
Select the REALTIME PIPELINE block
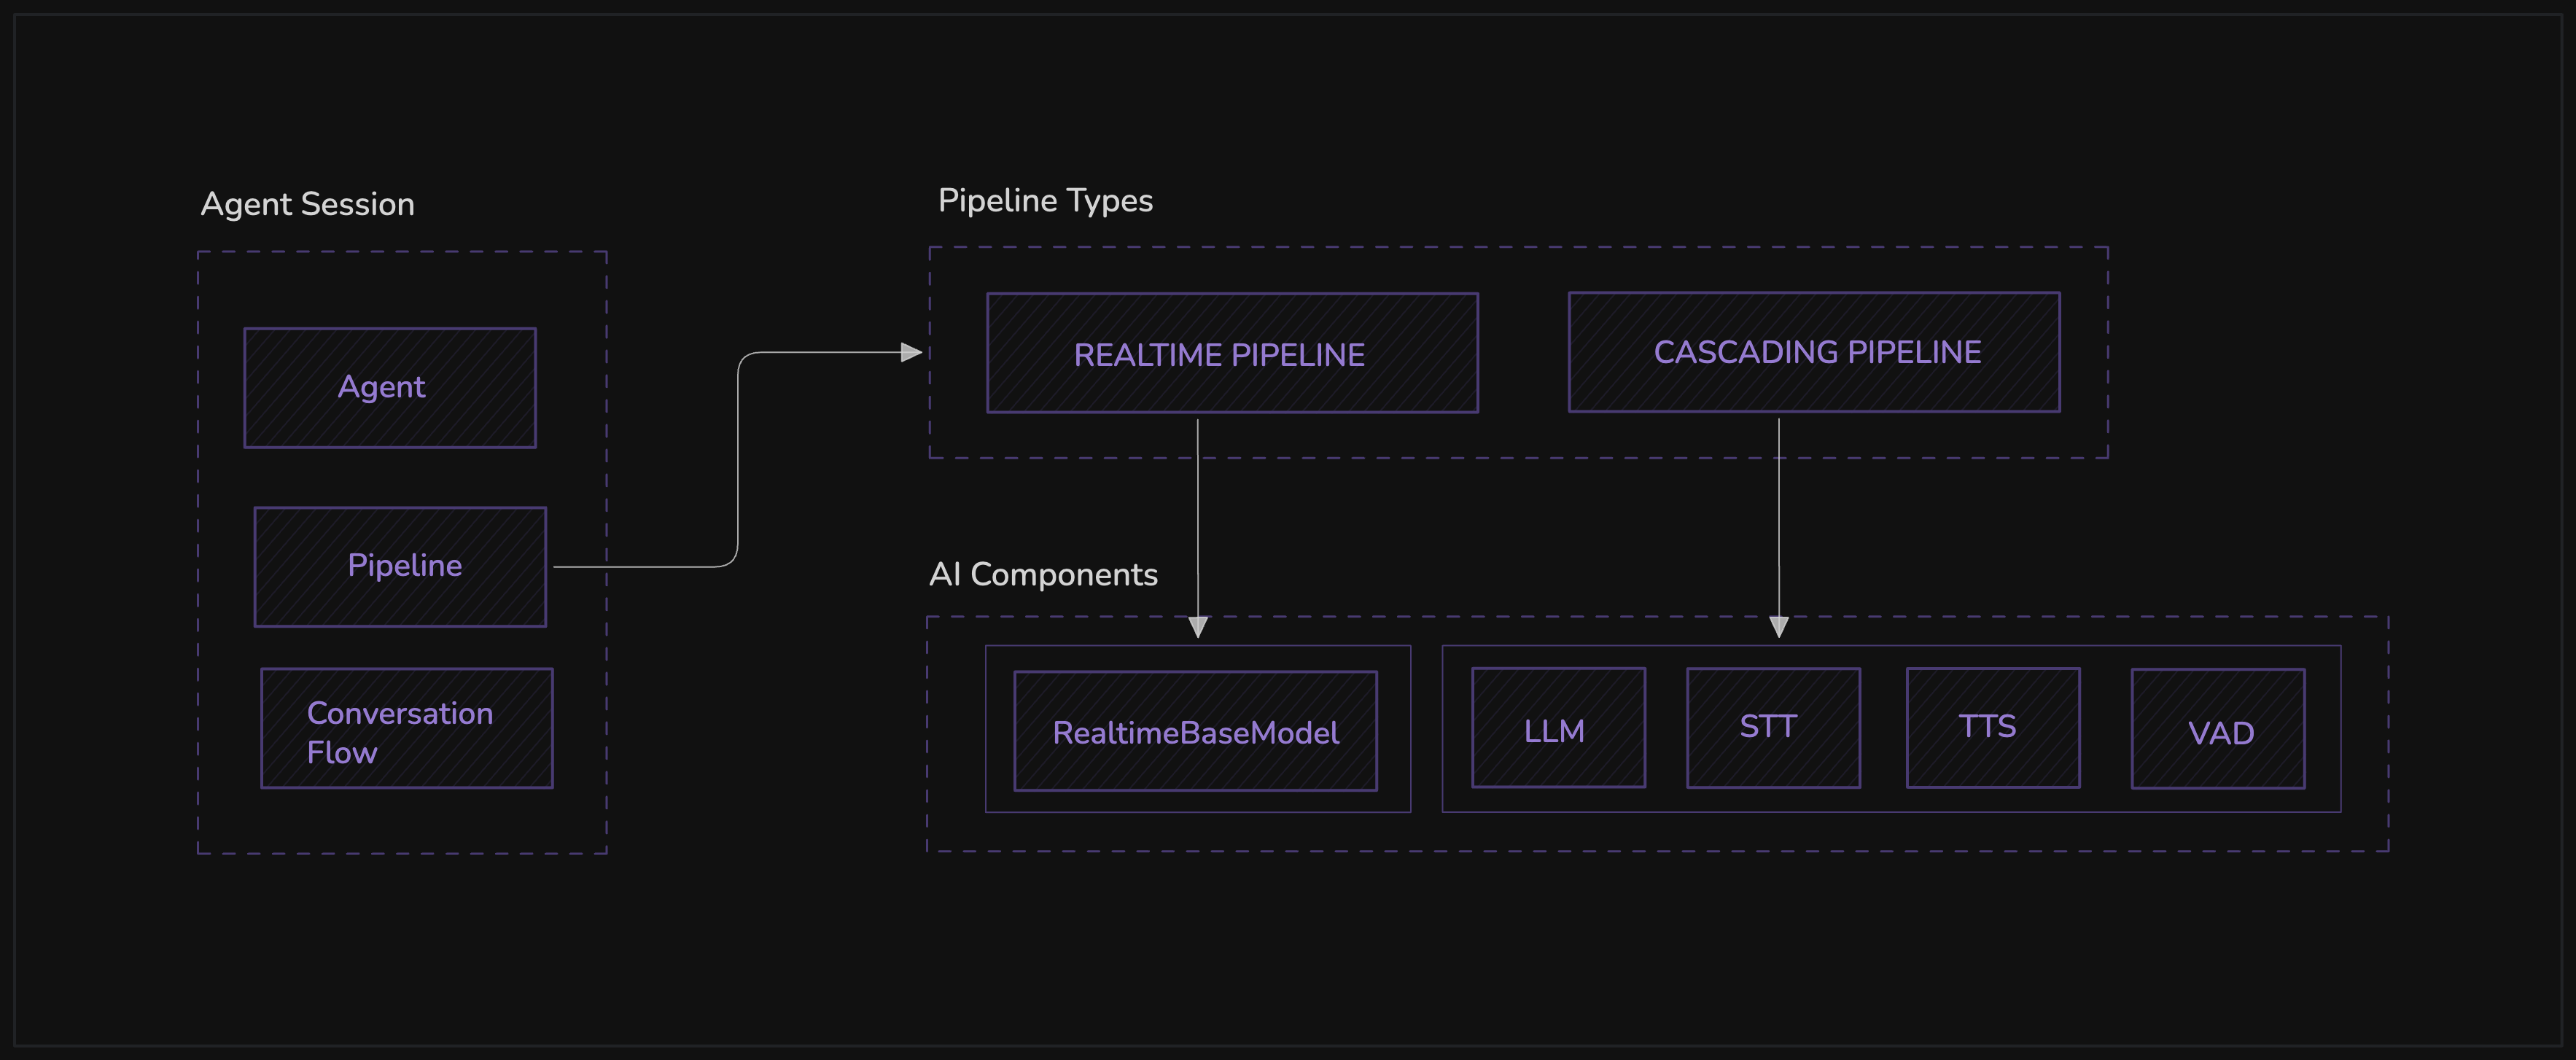(x=1232, y=353)
